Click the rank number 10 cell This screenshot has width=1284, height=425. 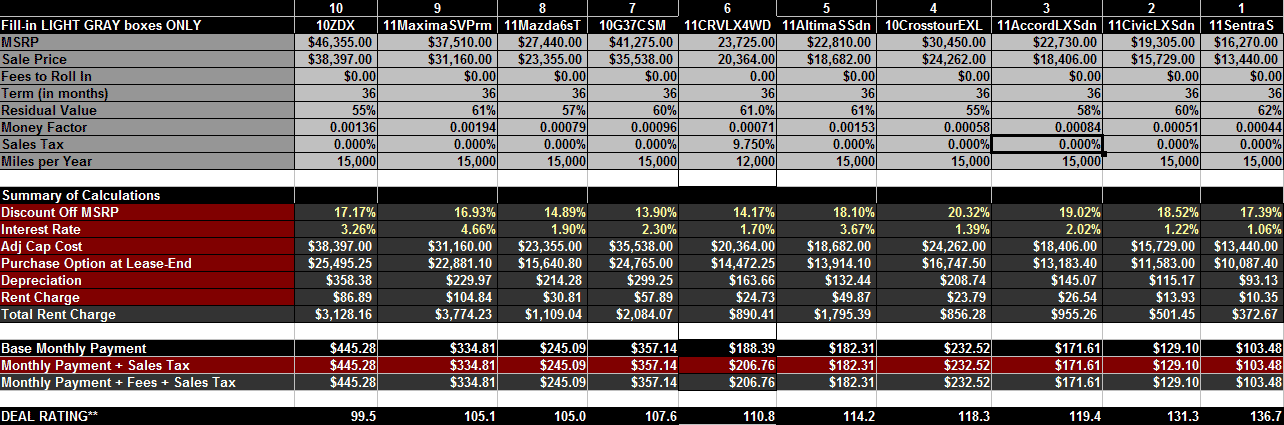click(x=336, y=8)
